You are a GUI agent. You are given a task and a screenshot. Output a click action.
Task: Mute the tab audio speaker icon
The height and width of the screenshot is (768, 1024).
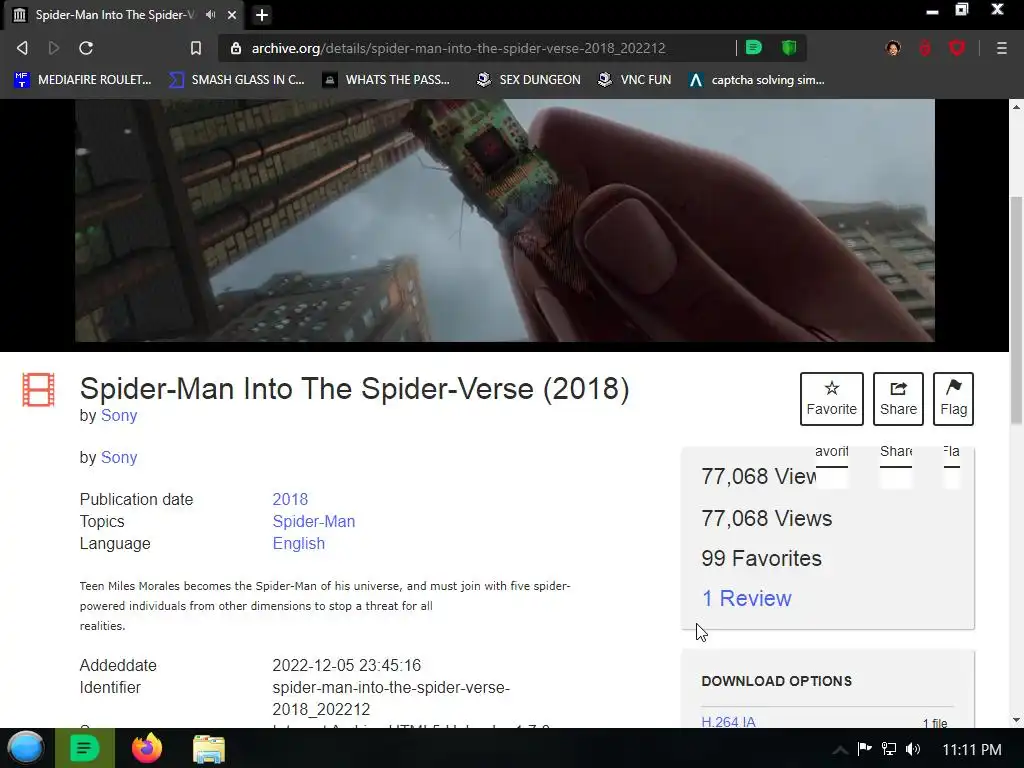tap(211, 14)
